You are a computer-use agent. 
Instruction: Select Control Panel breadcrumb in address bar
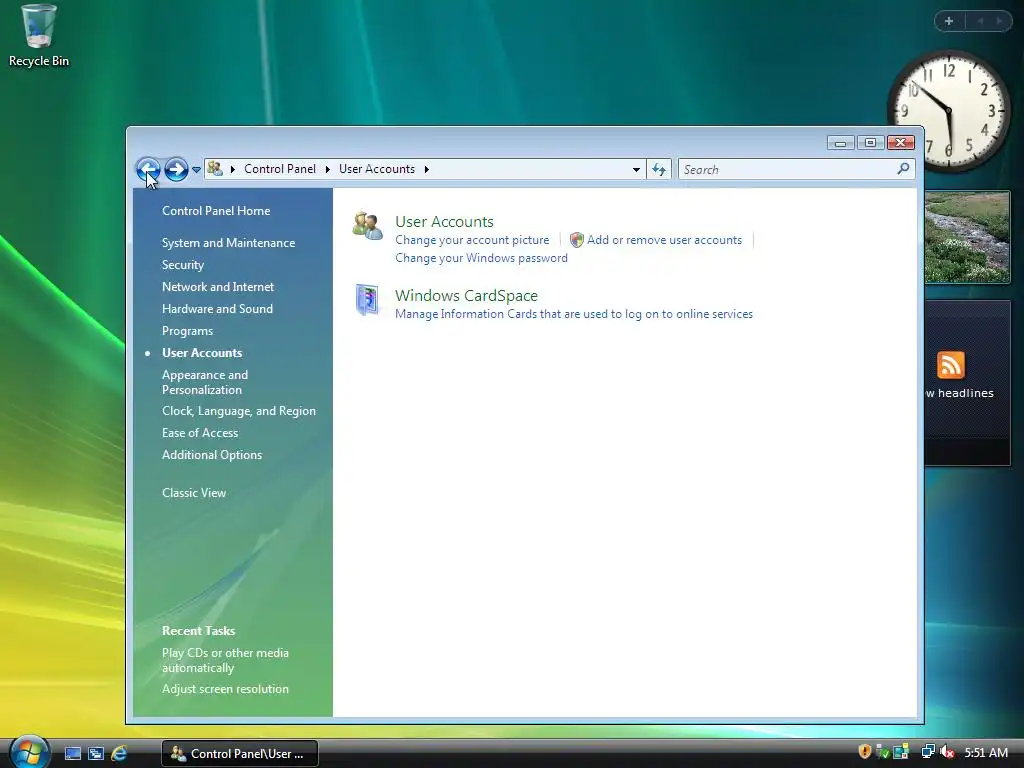280,169
